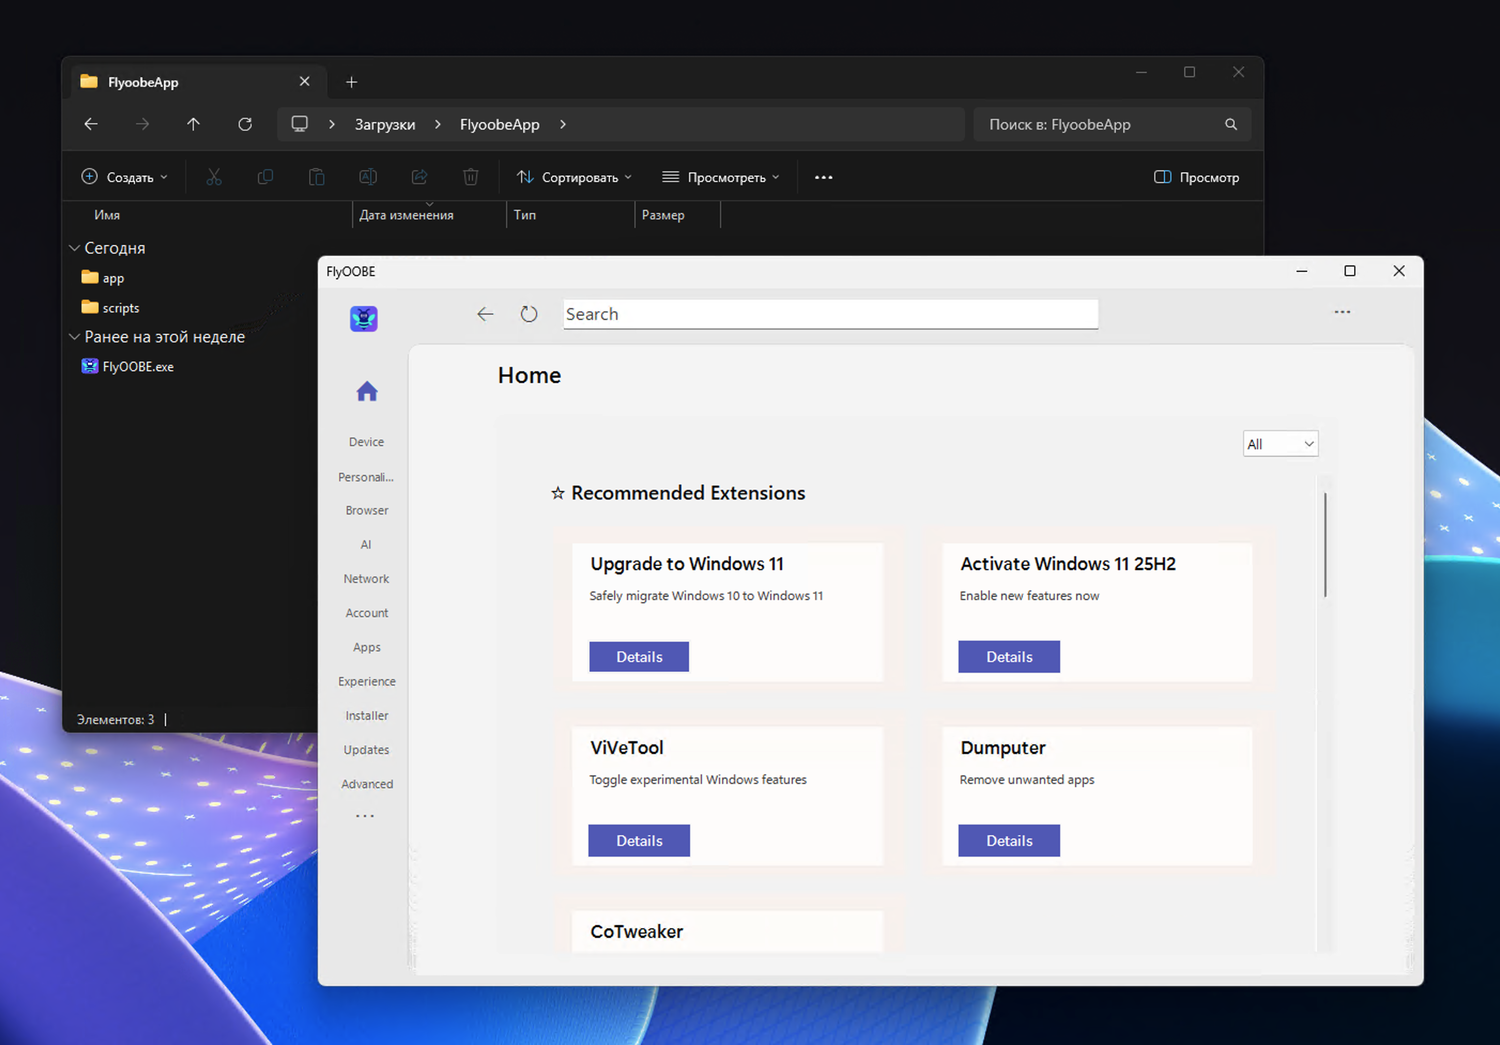The height and width of the screenshot is (1045, 1500).
Task: Expand path chevron after FlyoobeApp breadcrumb
Action: click(x=563, y=124)
